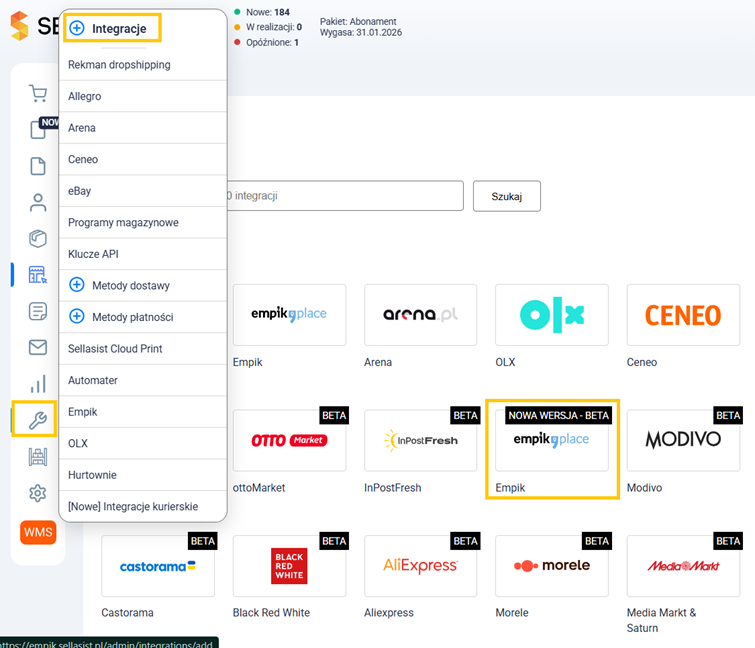Choose the OLX integration tile
Viewport: 755px width, 648px height.
pos(552,316)
